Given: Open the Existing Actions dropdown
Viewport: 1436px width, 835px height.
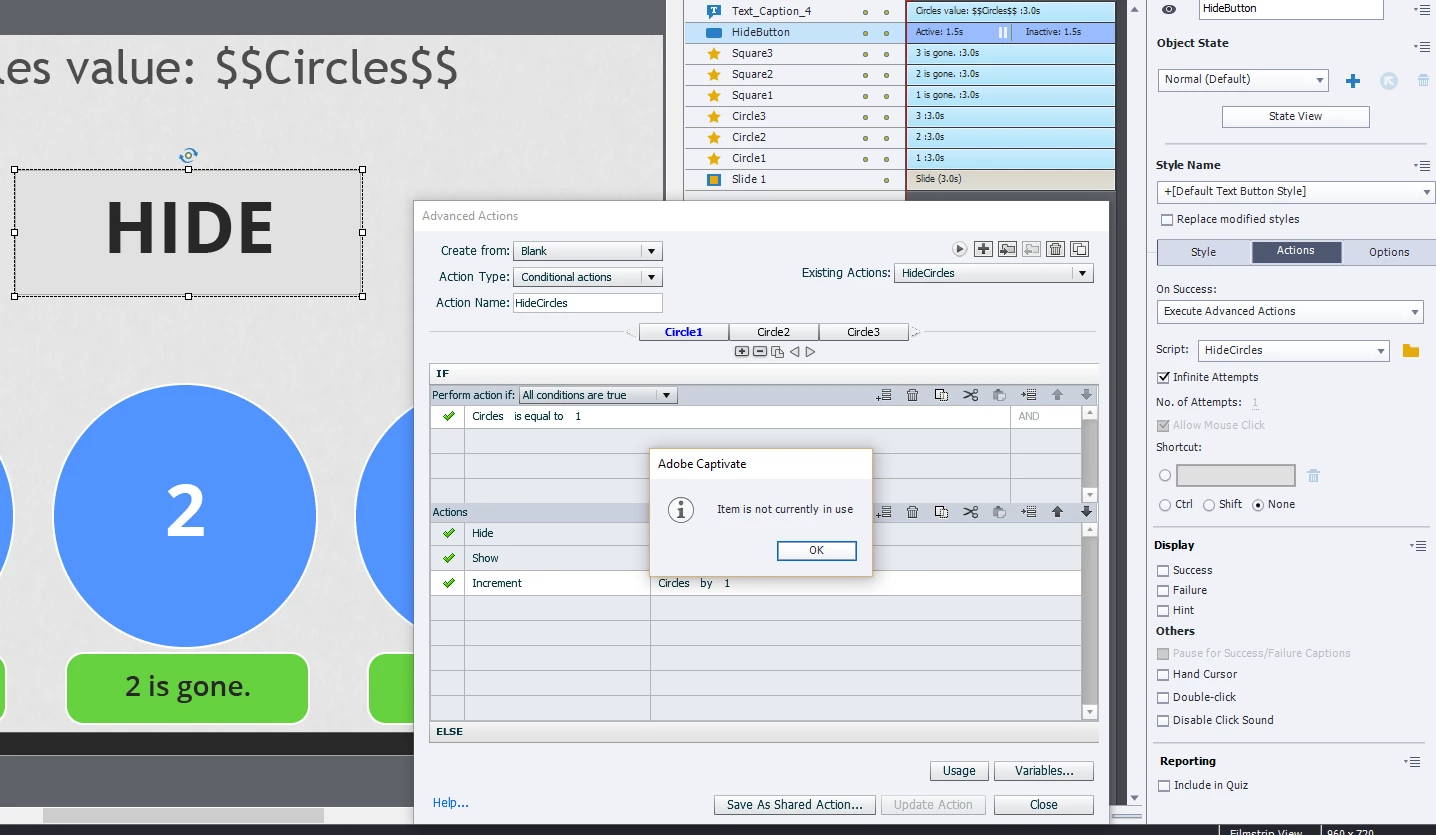Looking at the screenshot, I should click(994, 273).
